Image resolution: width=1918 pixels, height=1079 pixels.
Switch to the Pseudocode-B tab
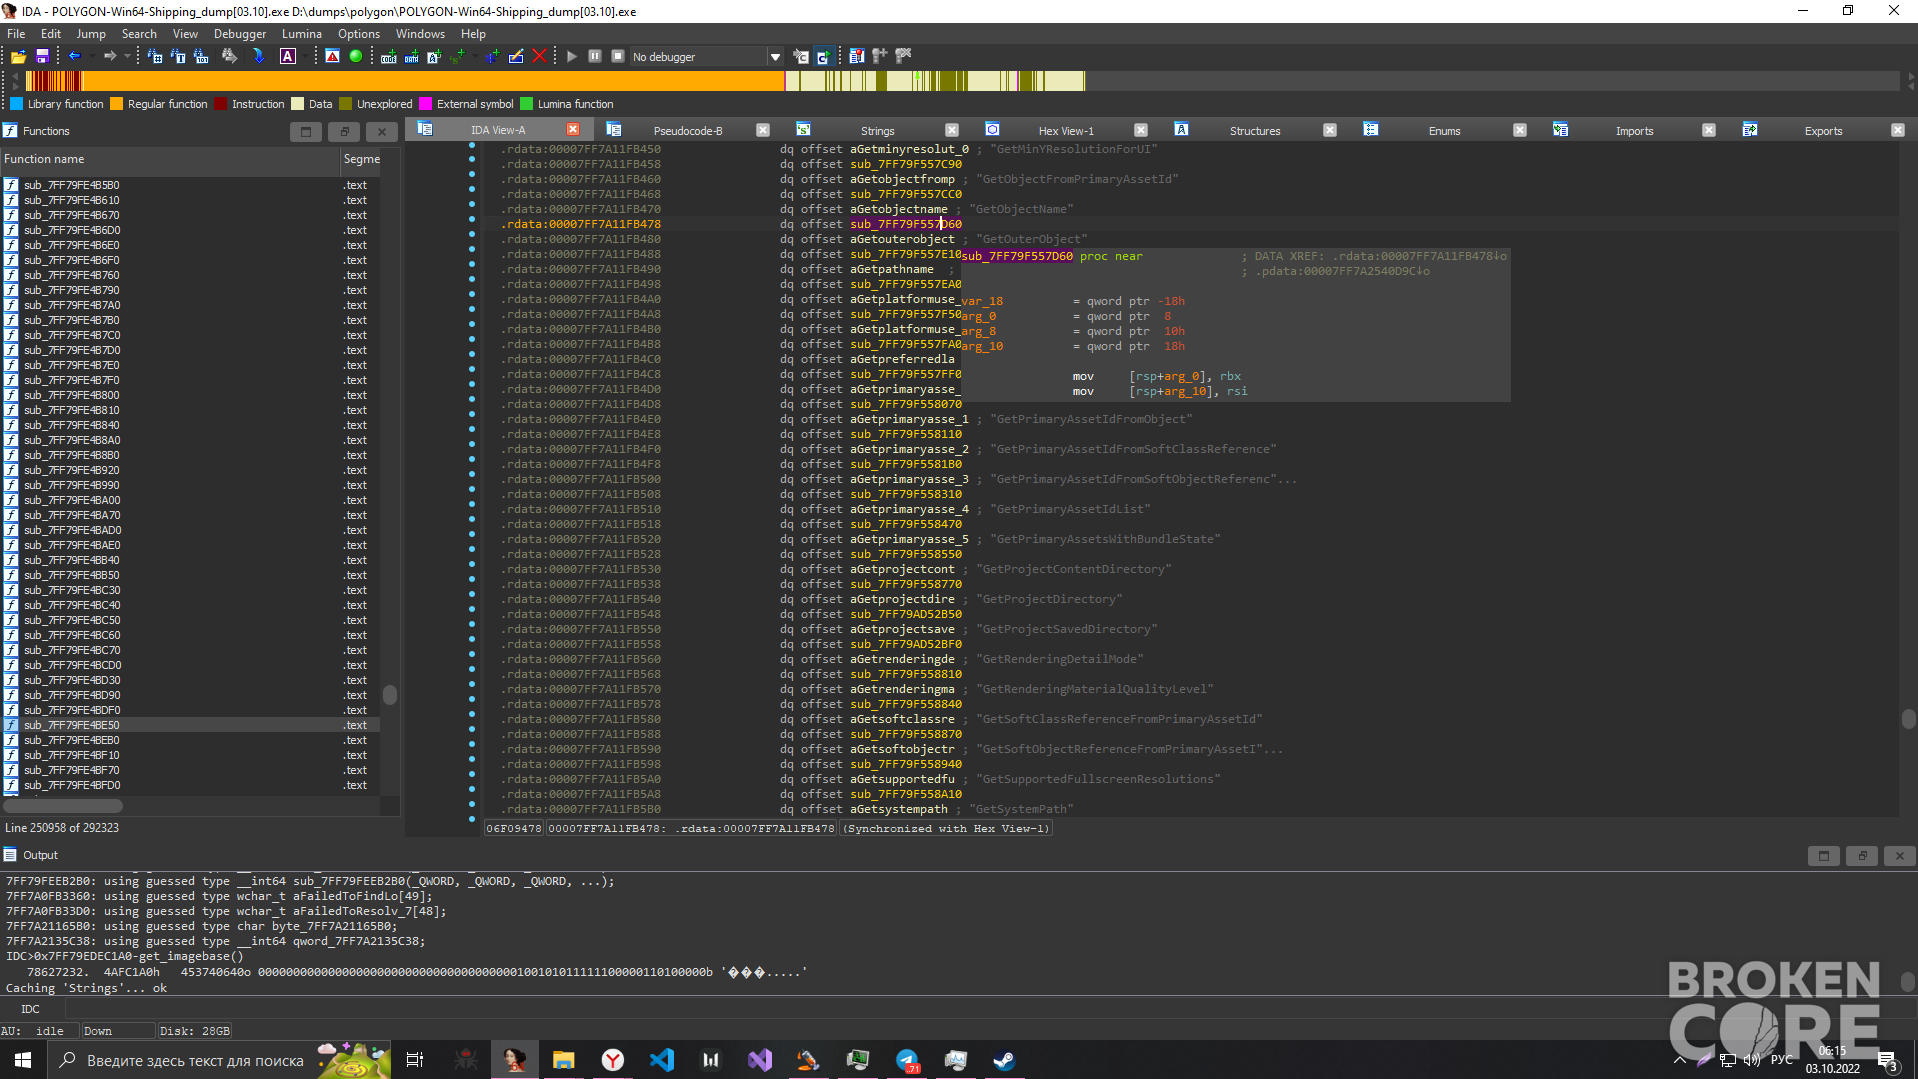tap(688, 130)
